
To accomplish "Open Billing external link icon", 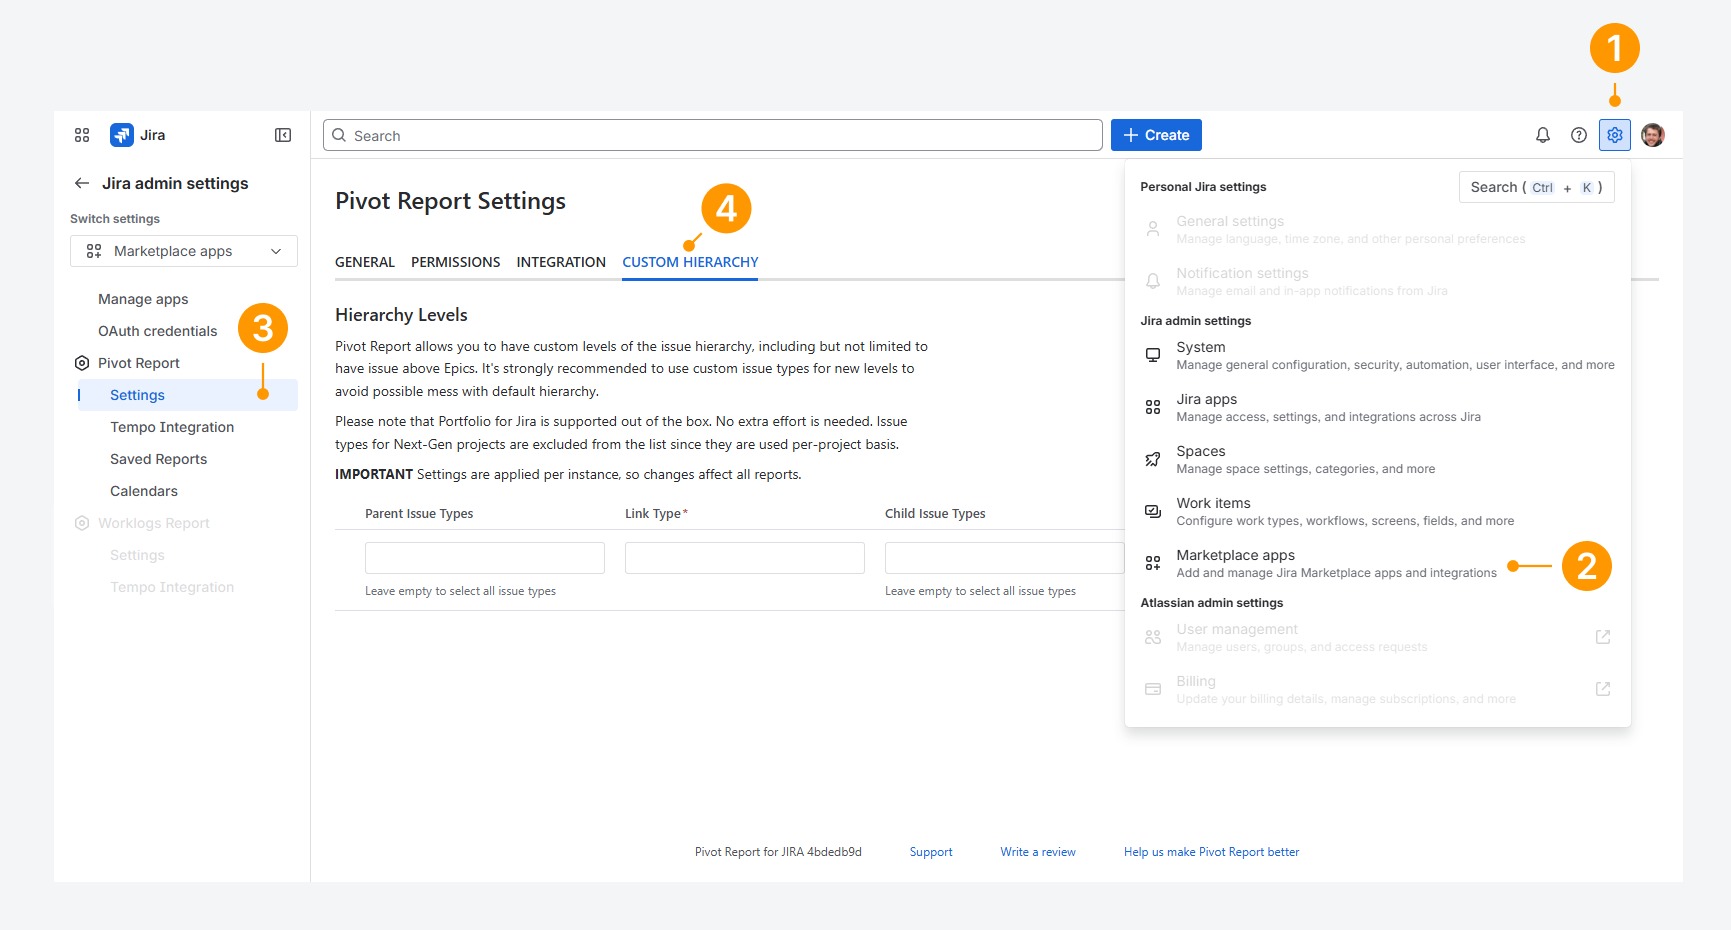I will 1603,689.
